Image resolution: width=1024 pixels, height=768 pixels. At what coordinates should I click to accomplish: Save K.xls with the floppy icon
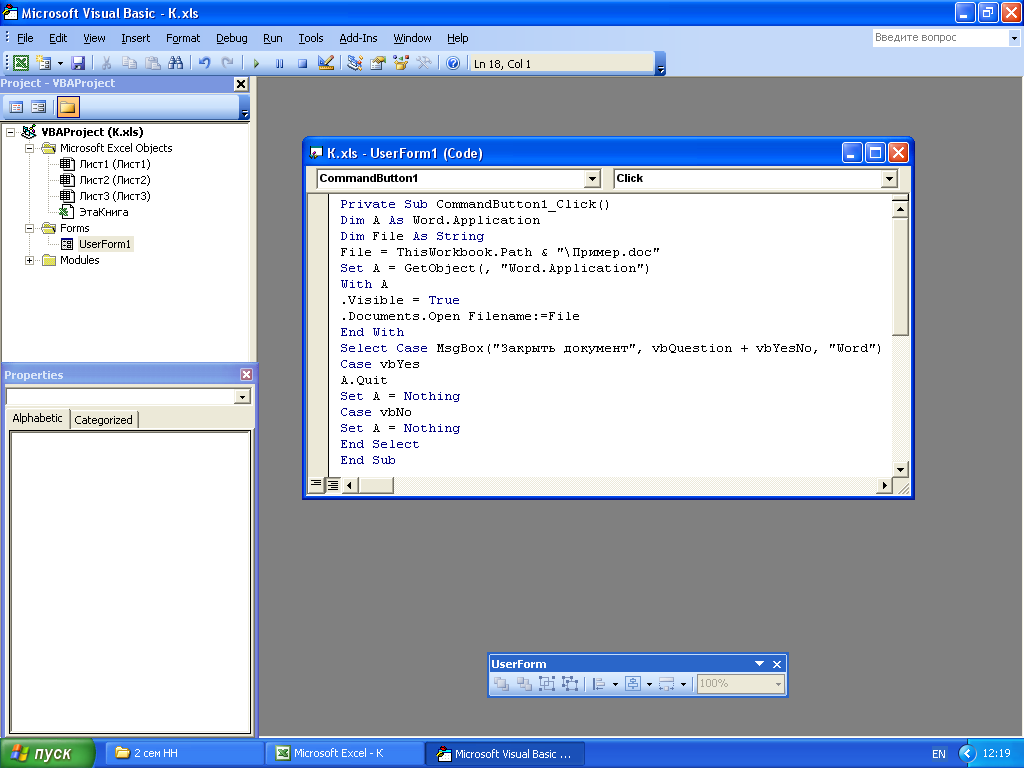78,63
